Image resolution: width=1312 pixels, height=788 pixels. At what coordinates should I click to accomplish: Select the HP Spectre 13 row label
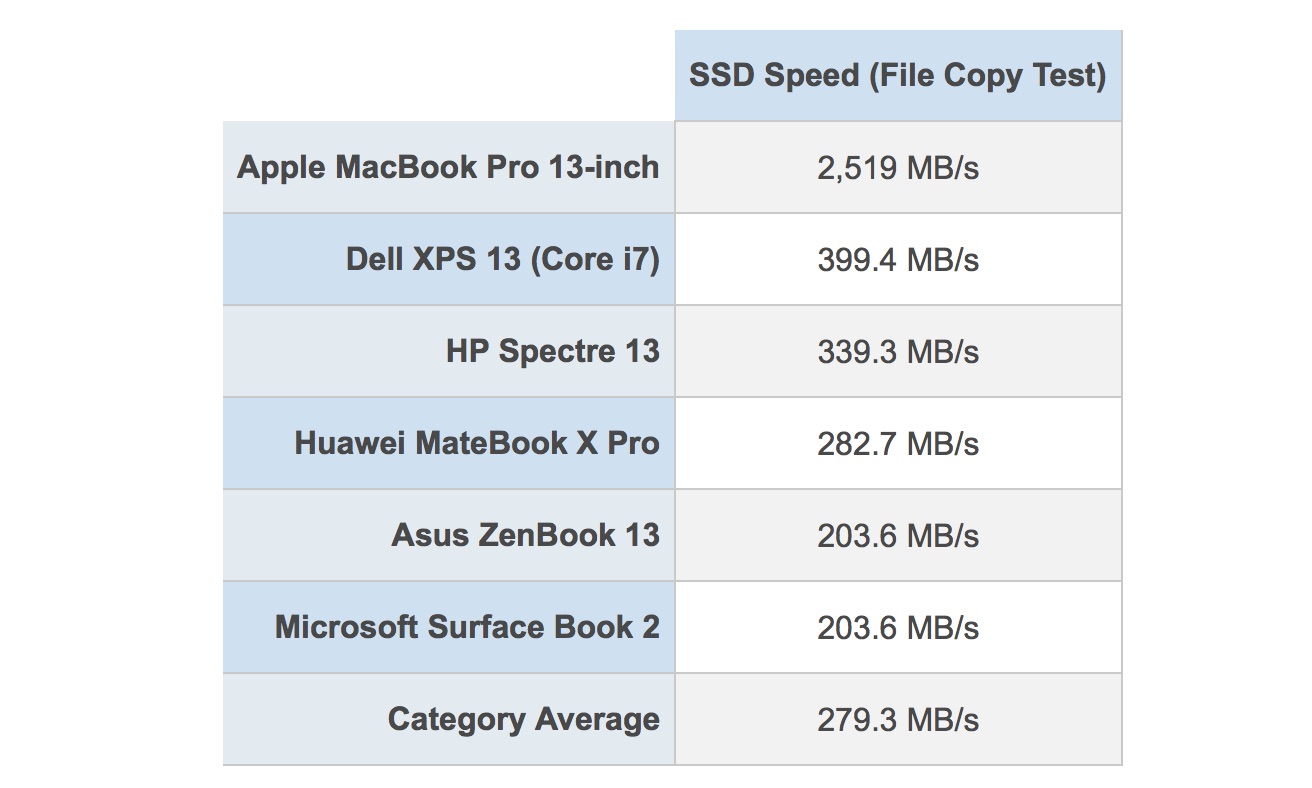pos(553,352)
